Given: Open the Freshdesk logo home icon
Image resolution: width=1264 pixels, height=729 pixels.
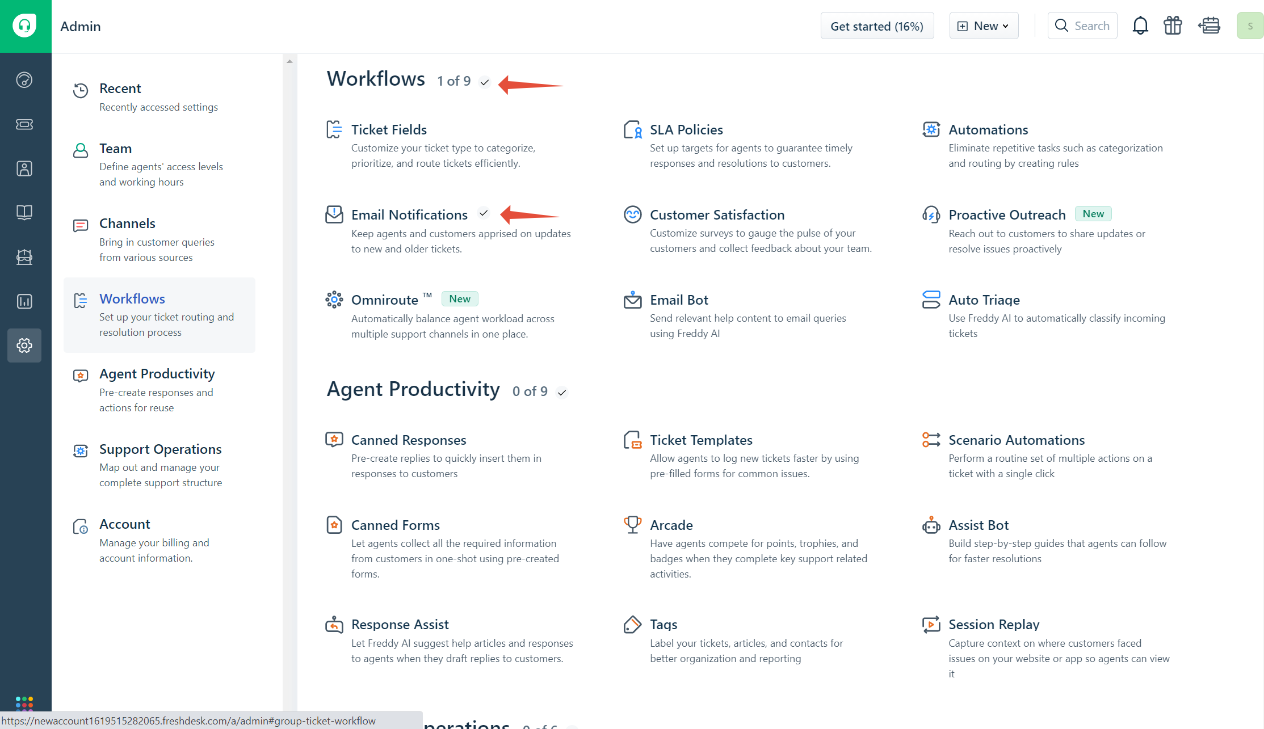Looking at the screenshot, I should (x=25, y=26).
